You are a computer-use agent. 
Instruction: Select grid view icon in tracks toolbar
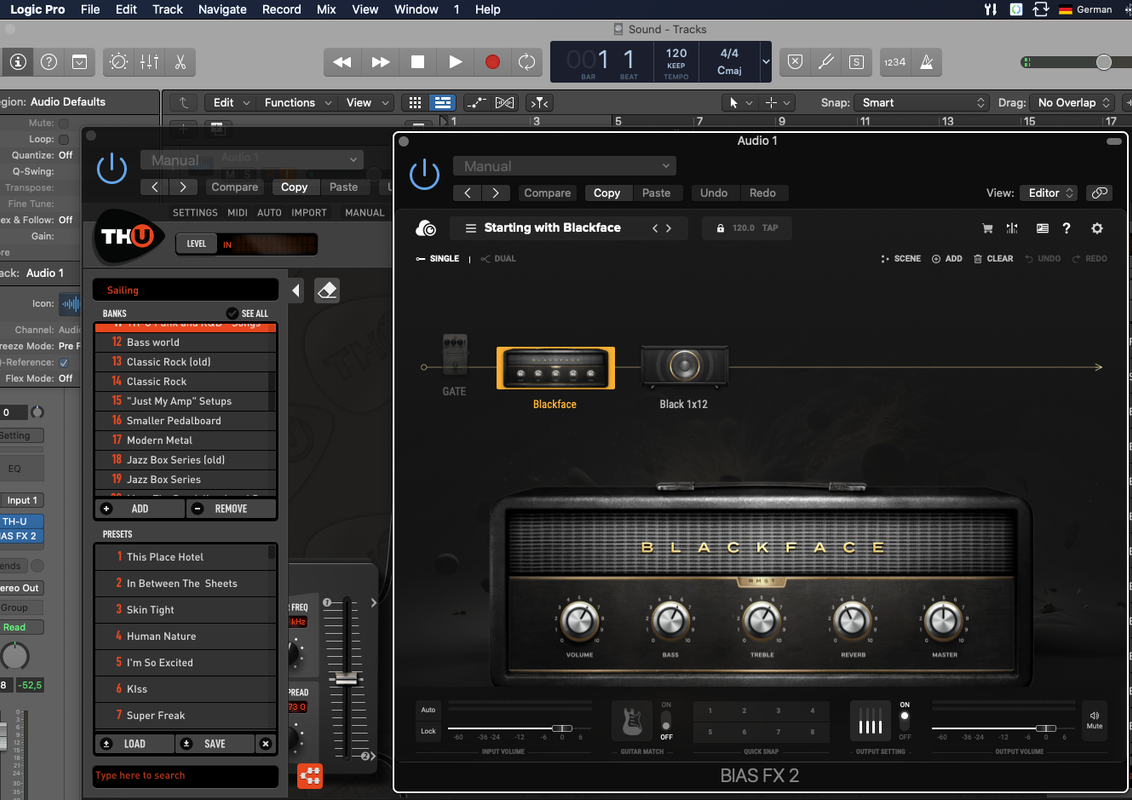coord(415,103)
